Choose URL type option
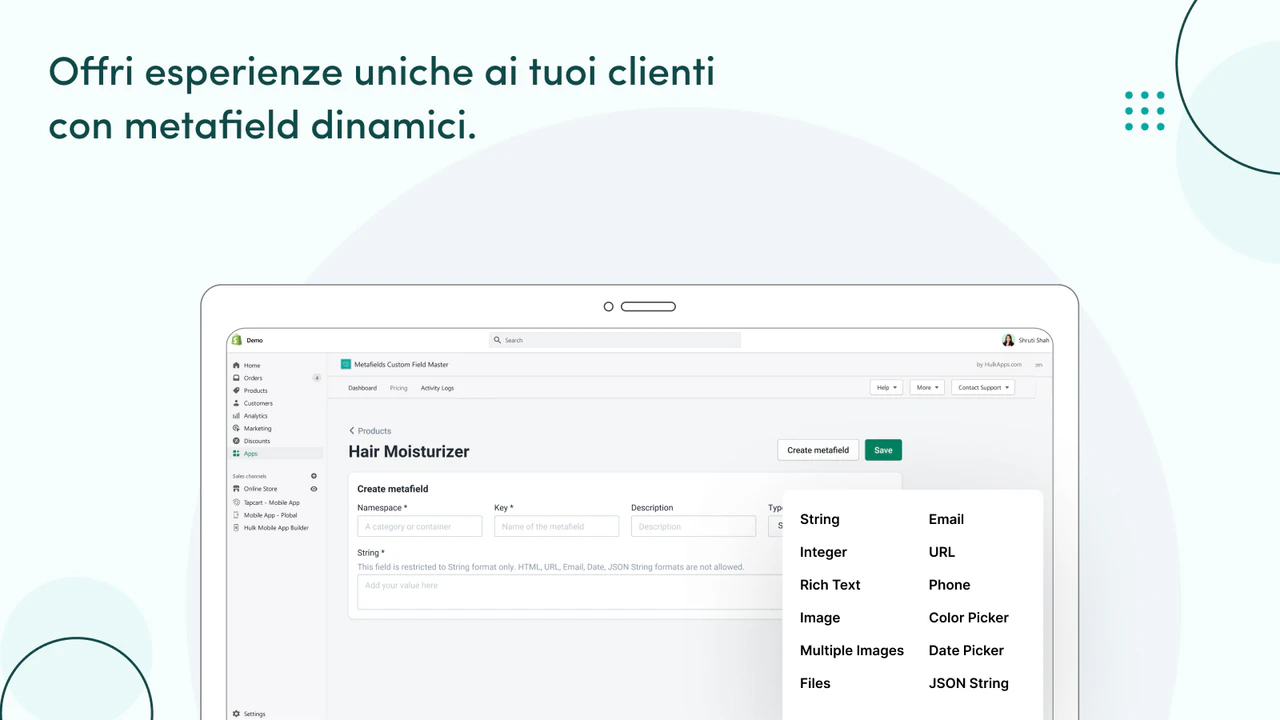Image resolution: width=1280 pixels, height=720 pixels. click(x=942, y=552)
